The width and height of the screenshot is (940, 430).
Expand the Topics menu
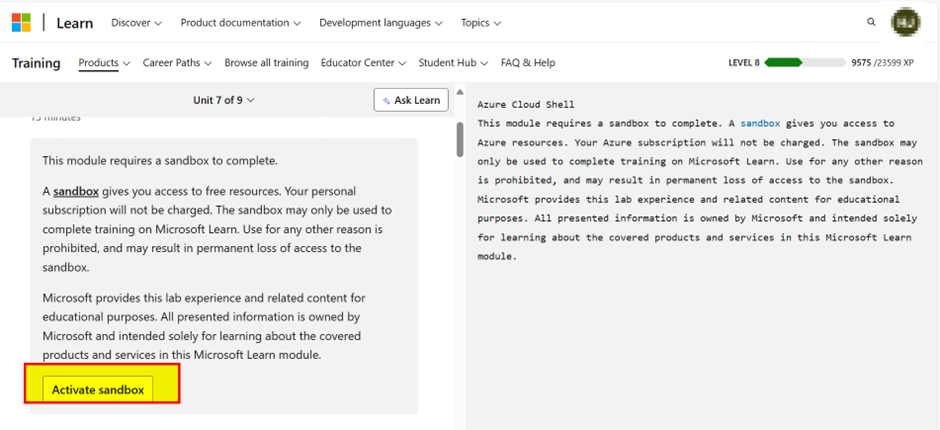pos(481,23)
